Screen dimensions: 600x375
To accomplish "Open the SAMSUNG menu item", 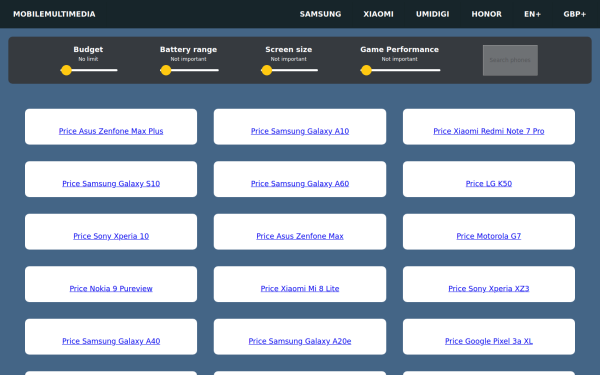I will coord(320,14).
